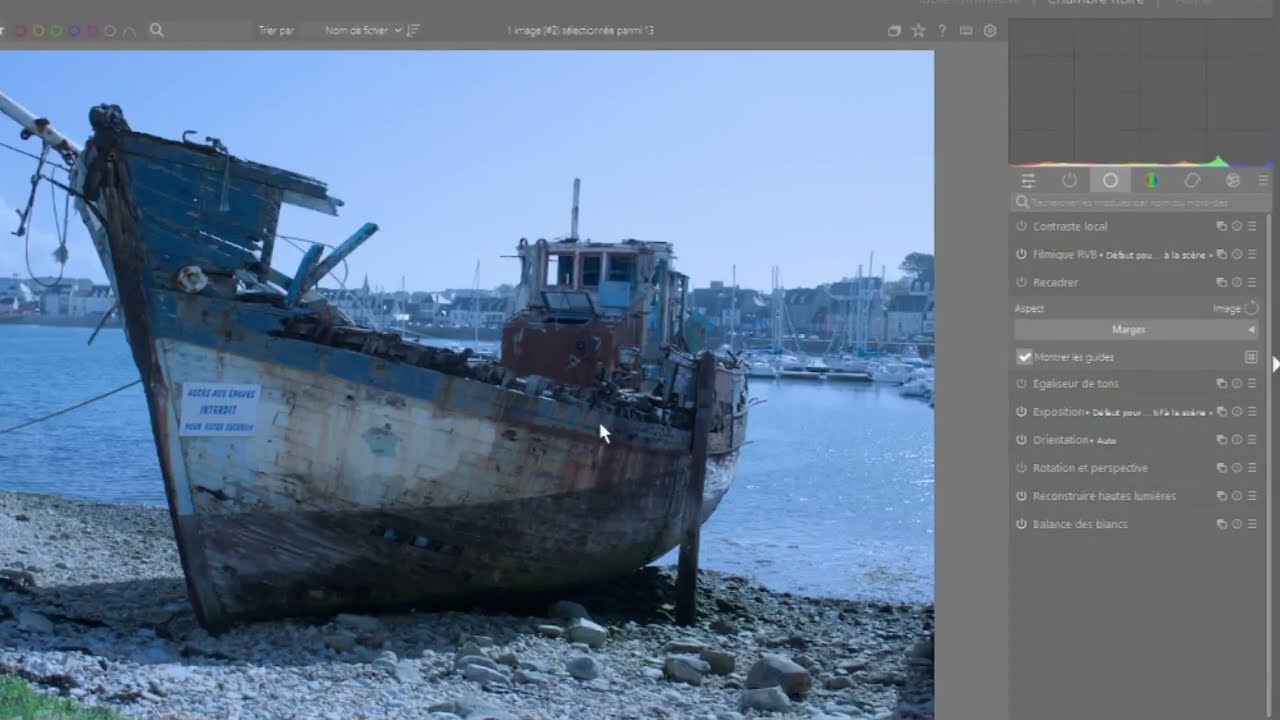
Task: Switch to the color modules tab
Action: pos(1151,180)
